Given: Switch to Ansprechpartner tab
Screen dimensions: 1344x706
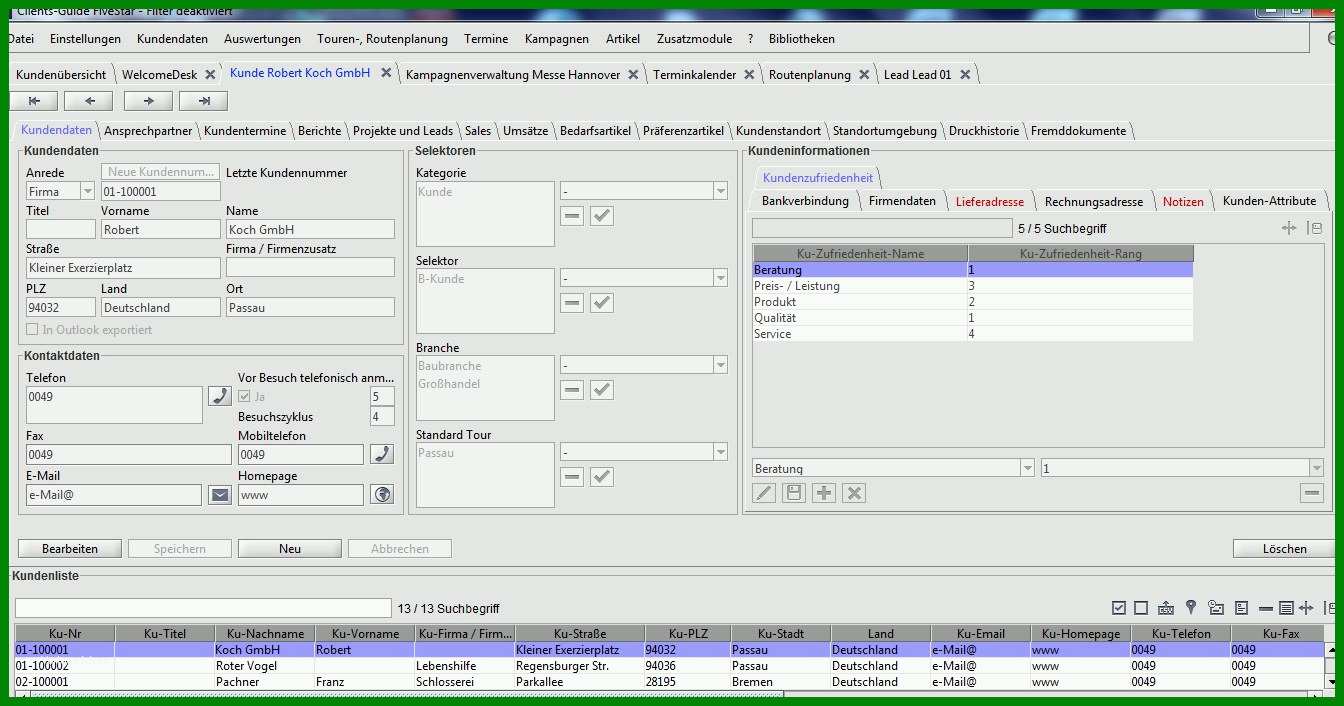Looking at the screenshot, I should [x=148, y=131].
